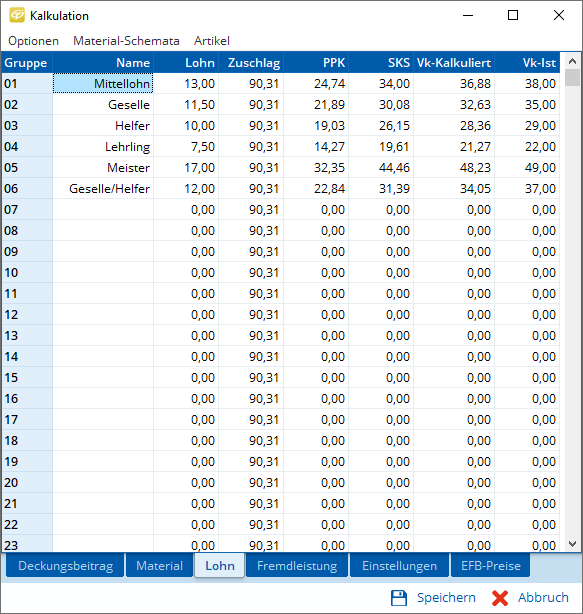Switch to the Fremdleistung tab
583x614 pixels.
click(297, 565)
